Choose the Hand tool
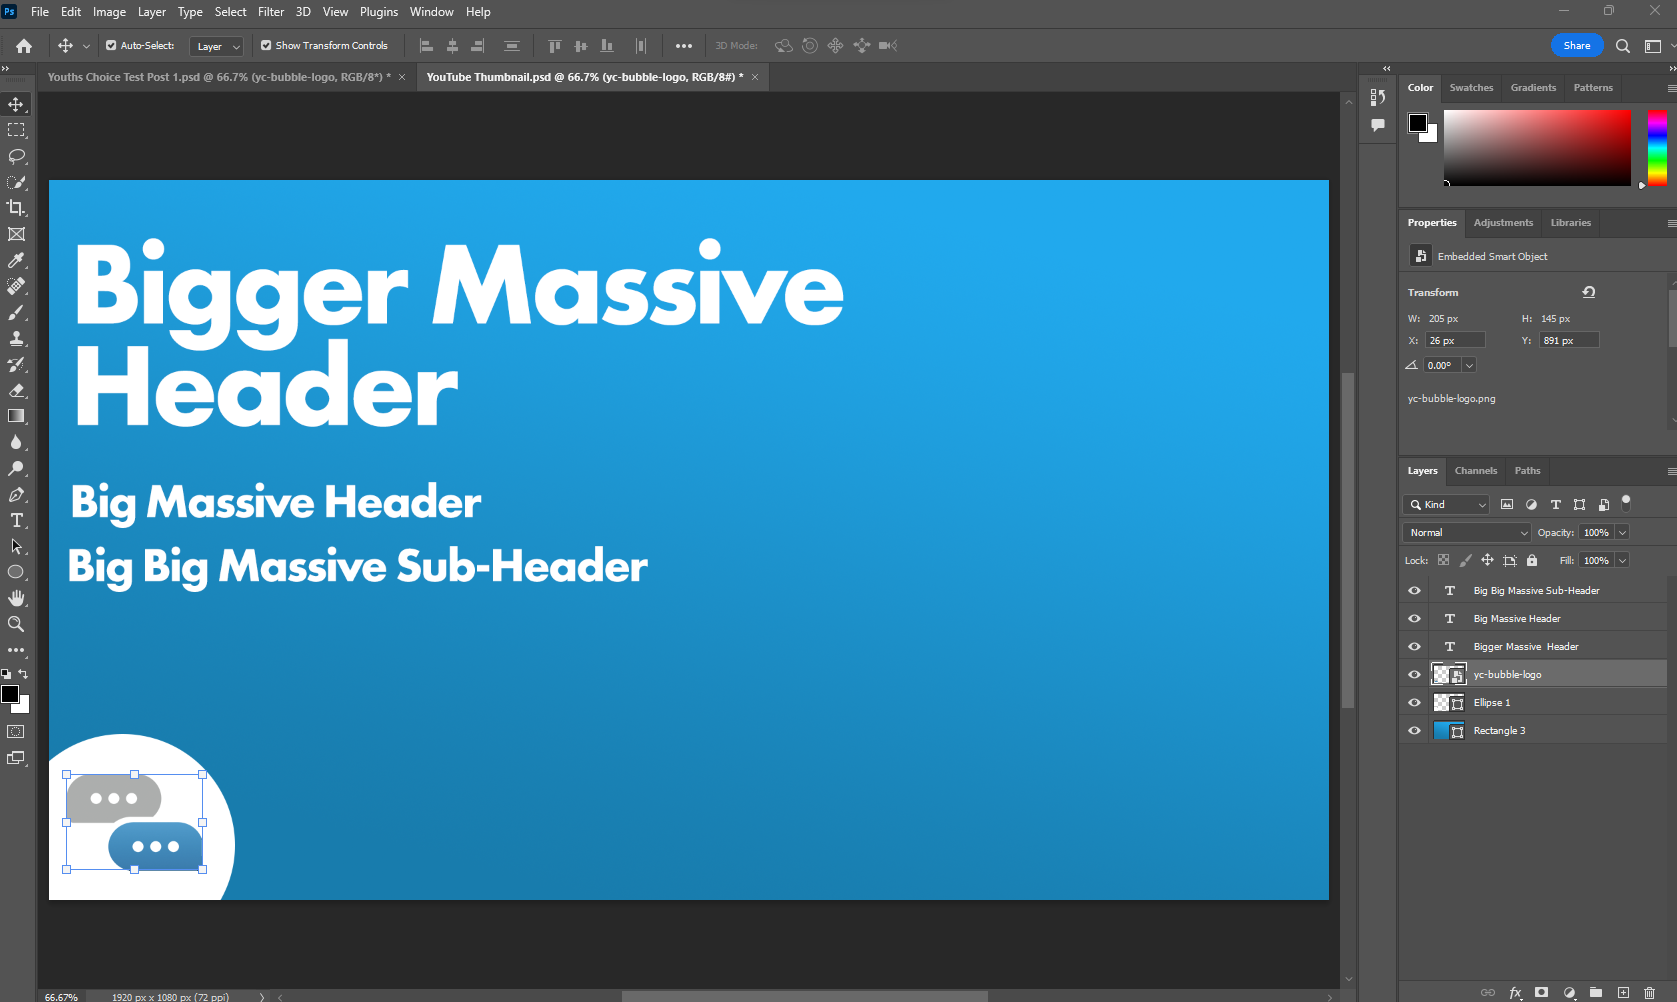 [16, 598]
